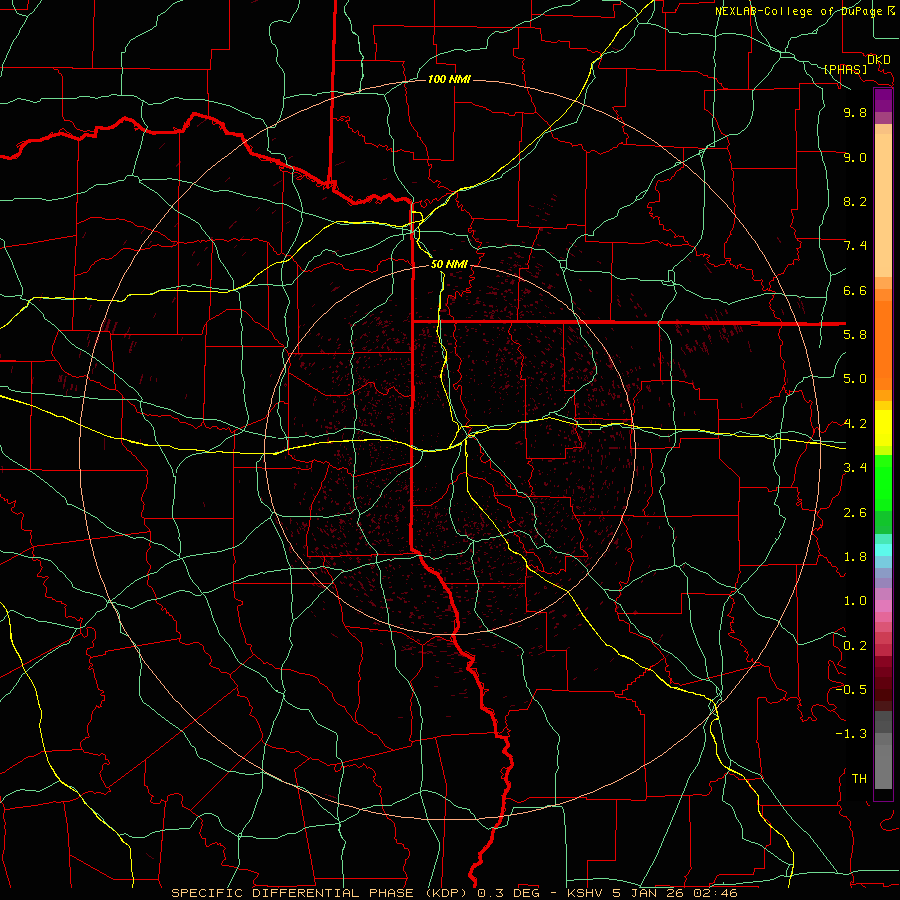Pick the purple segment of the color bar
The height and width of the screenshot is (900, 900).
pyautogui.click(x=883, y=100)
